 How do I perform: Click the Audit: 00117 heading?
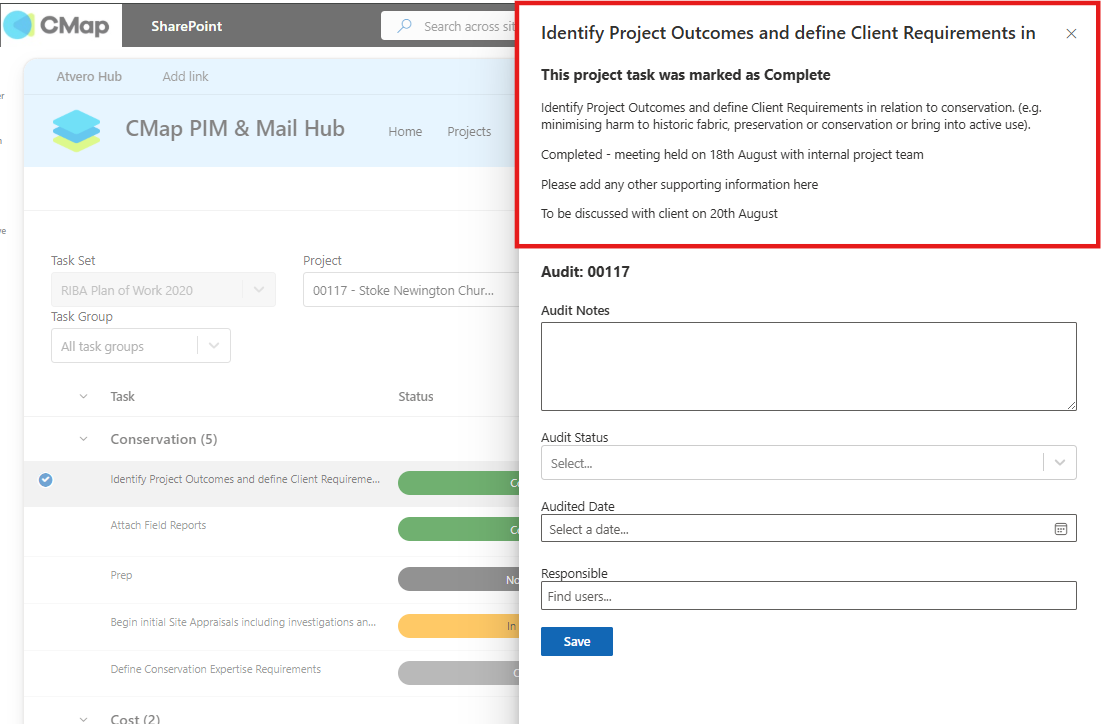[x=585, y=272]
